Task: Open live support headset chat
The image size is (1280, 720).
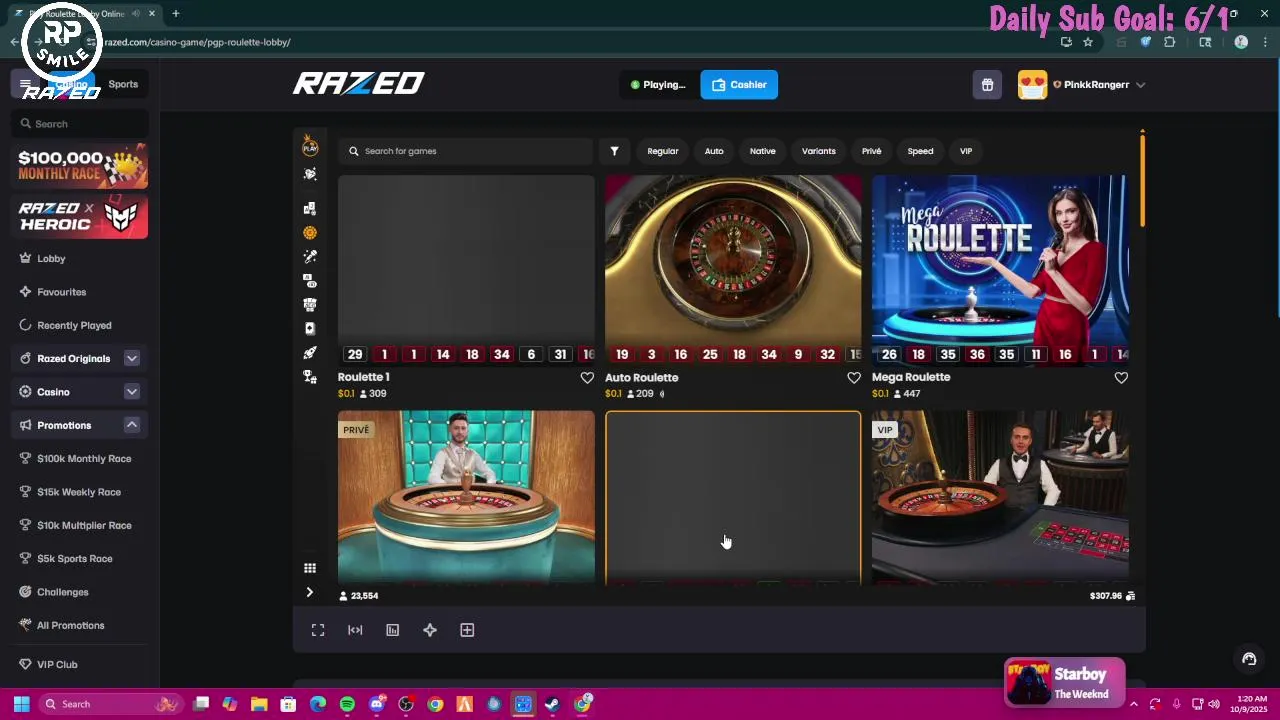Action: pyautogui.click(x=1249, y=659)
